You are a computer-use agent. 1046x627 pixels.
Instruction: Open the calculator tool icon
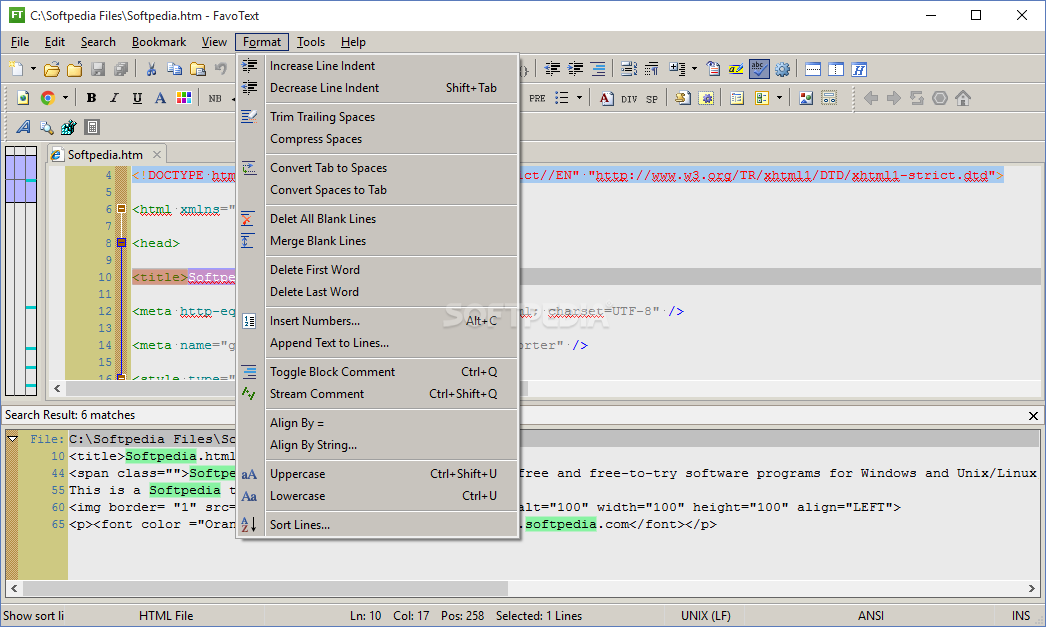coord(92,127)
